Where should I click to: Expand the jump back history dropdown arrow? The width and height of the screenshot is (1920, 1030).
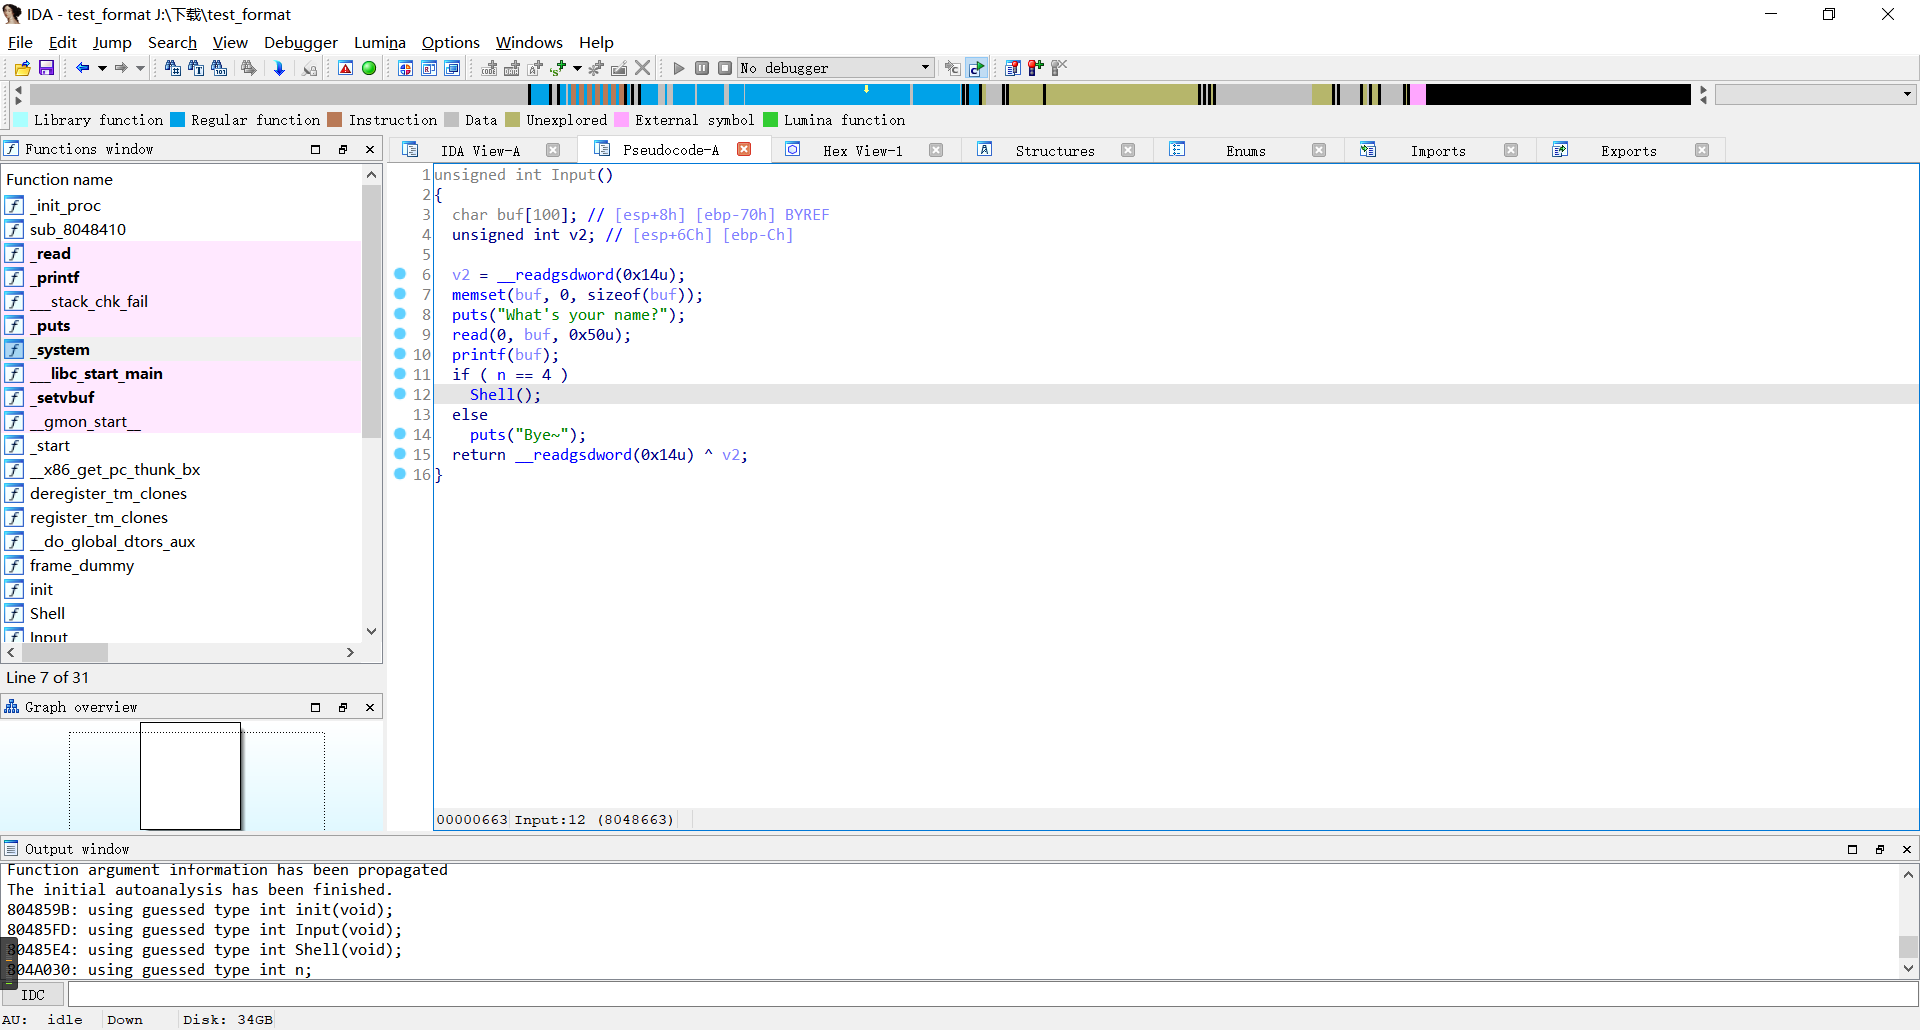tap(102, 68)
